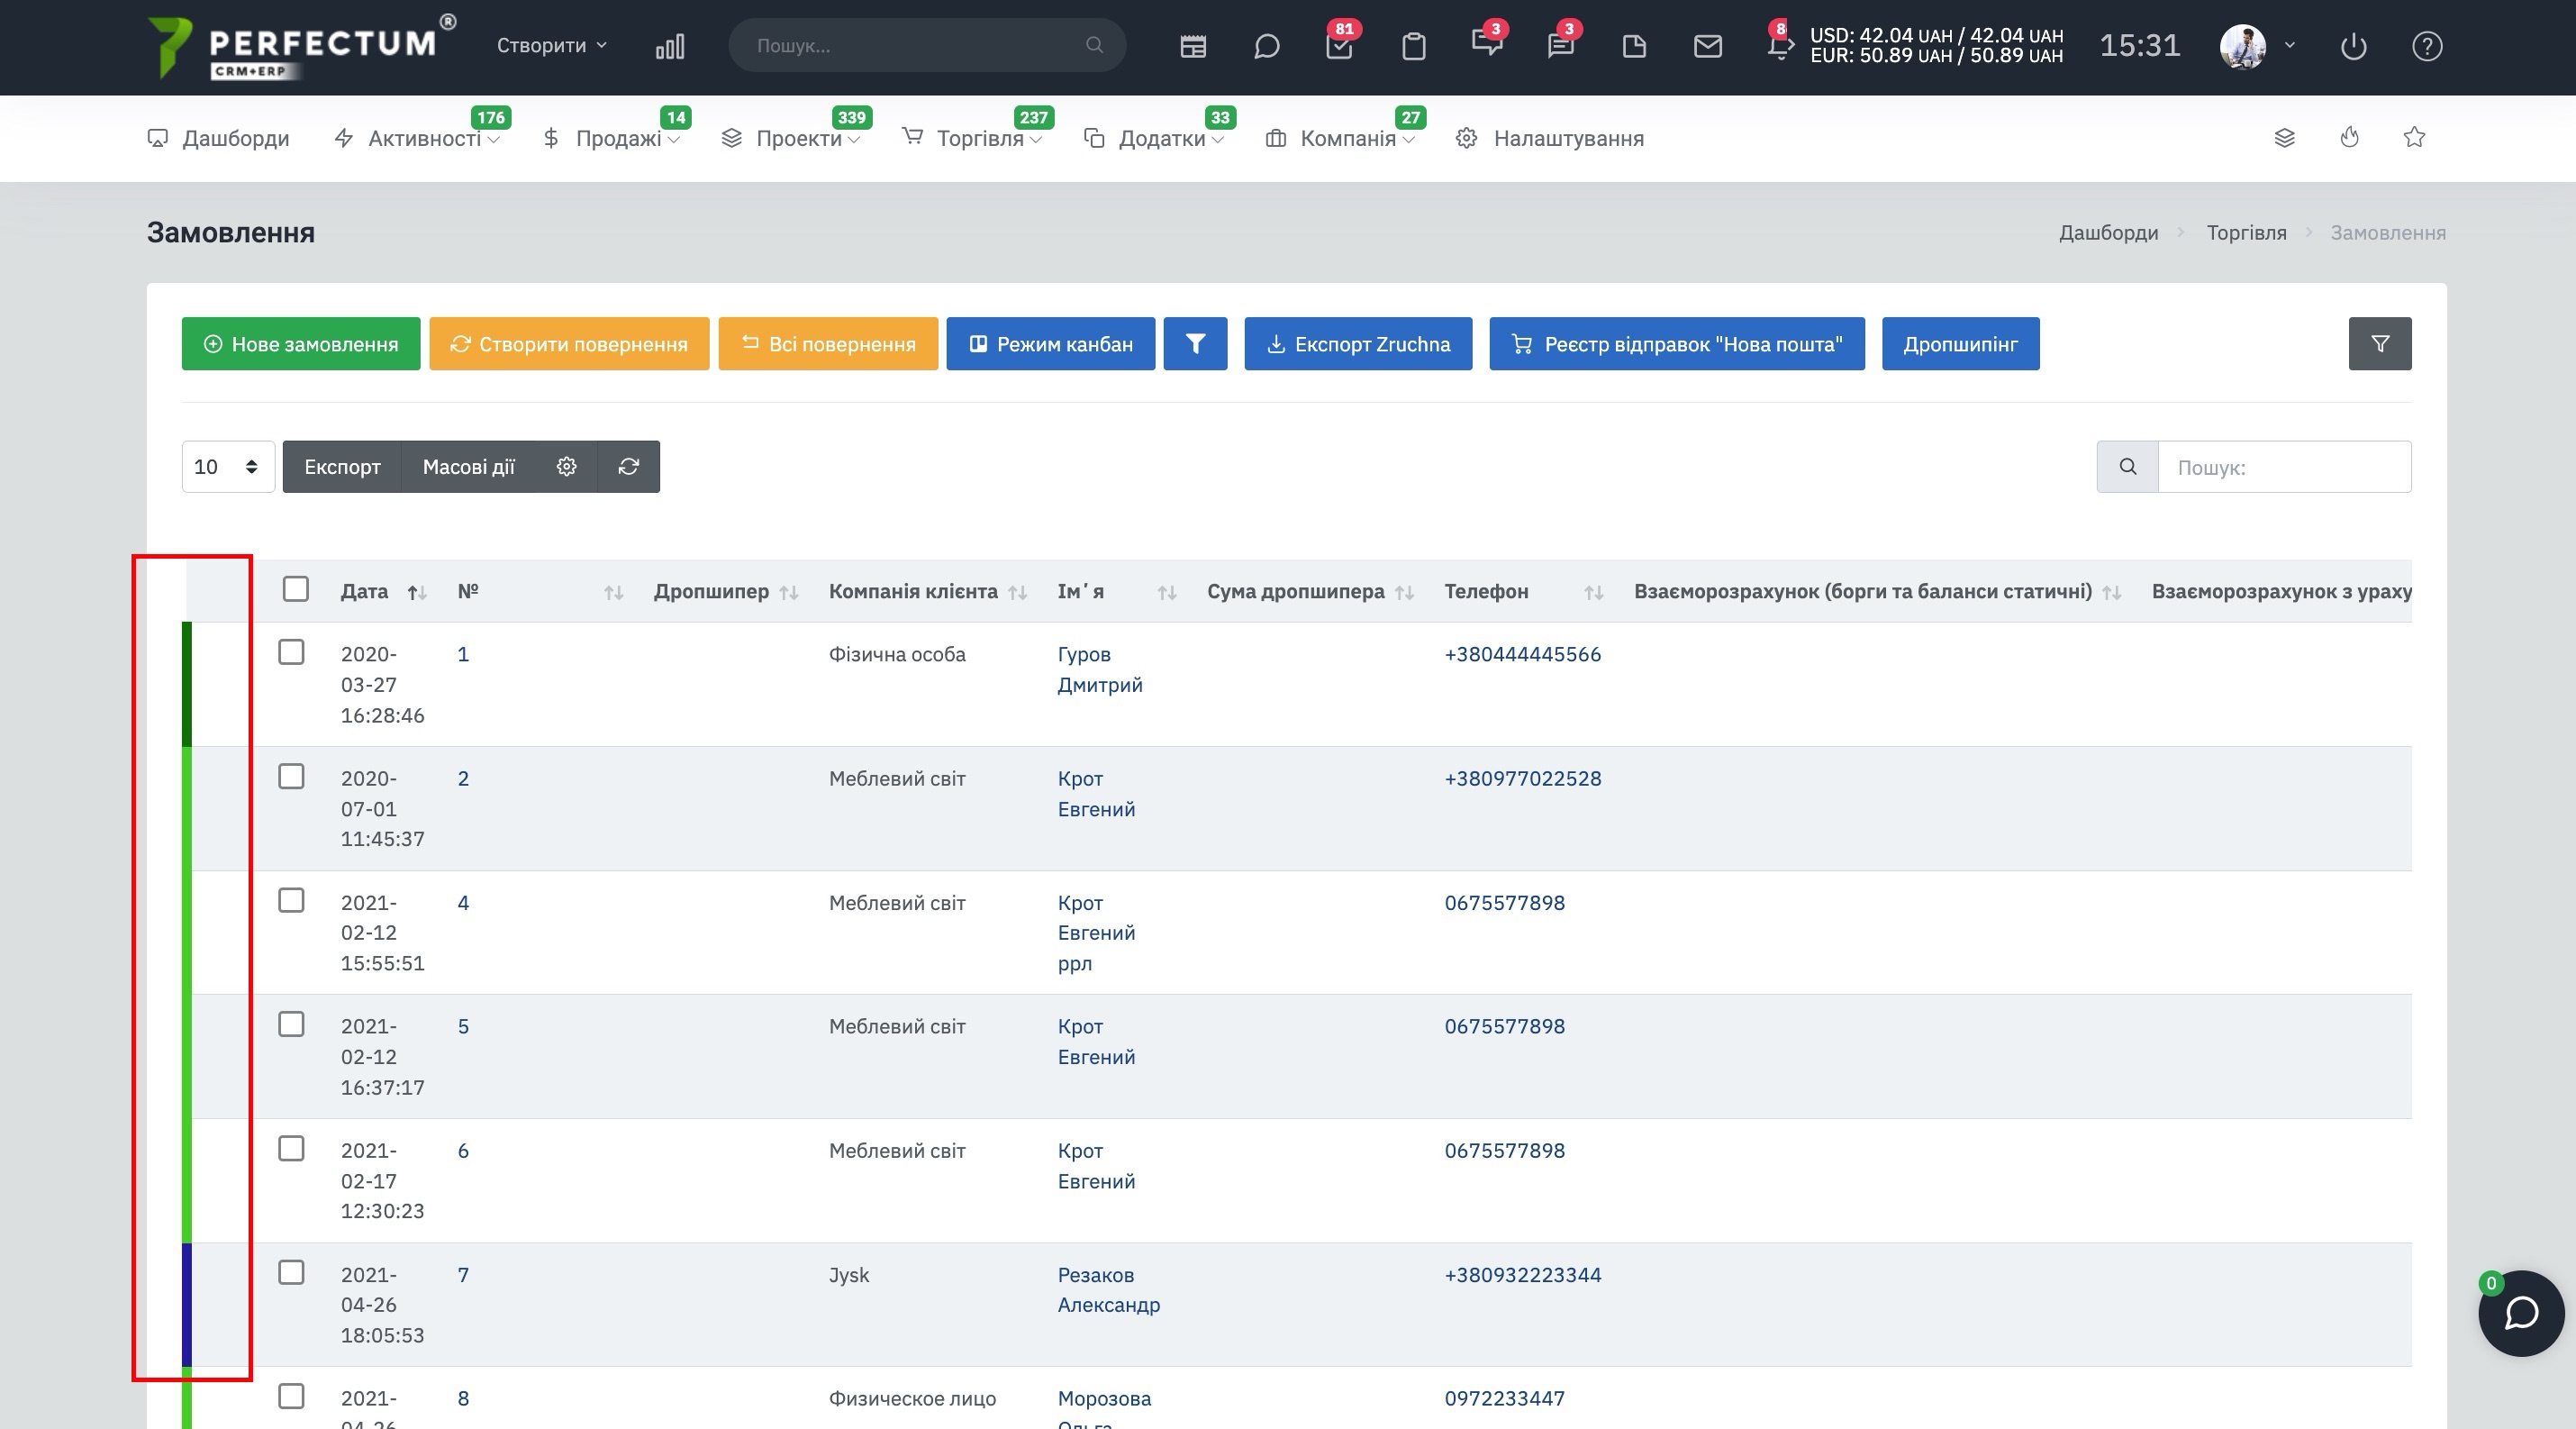Open the rows-per-page selector showing 10
The width and height of the screenshot is (2576, 1429).
(228, 466)
